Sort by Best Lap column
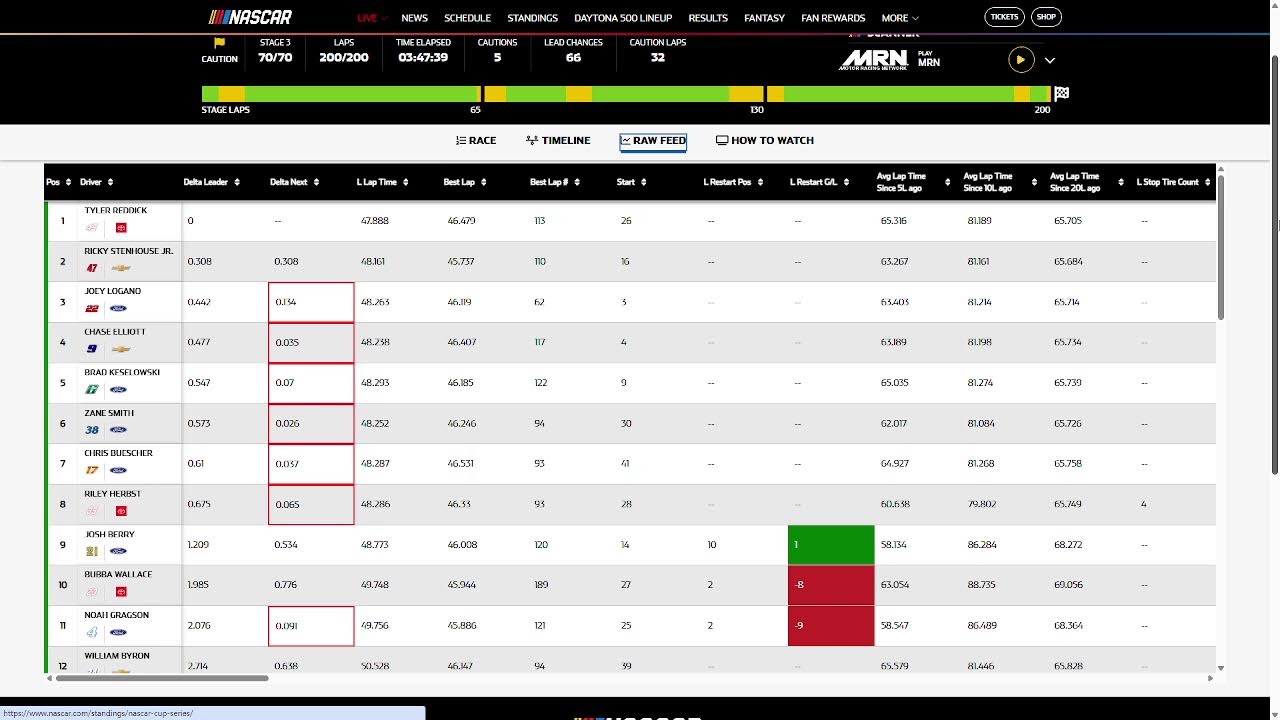 pyautogui.click(x=465, y=182)
